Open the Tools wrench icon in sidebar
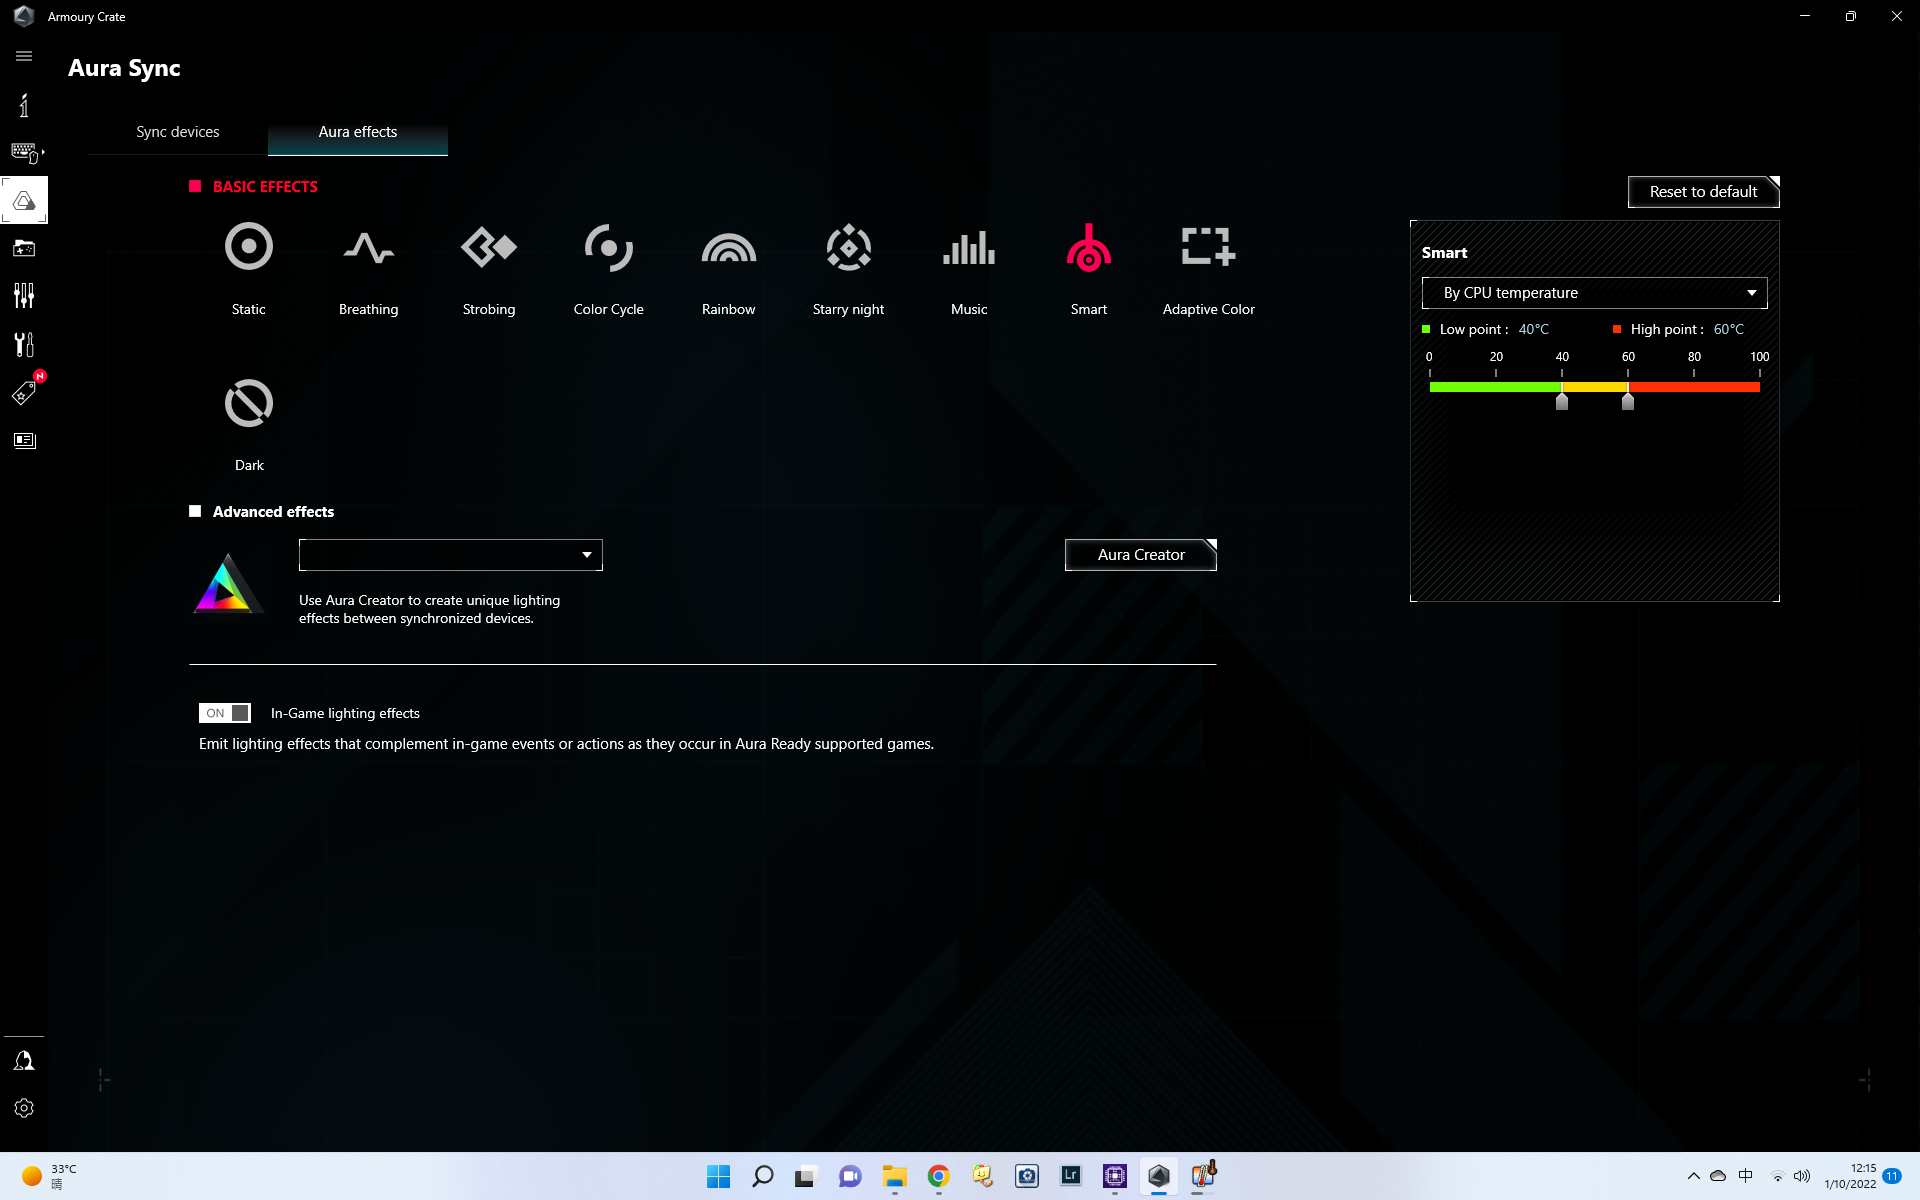Viewport: 1920px width, 1200px height. click(24, 344)
